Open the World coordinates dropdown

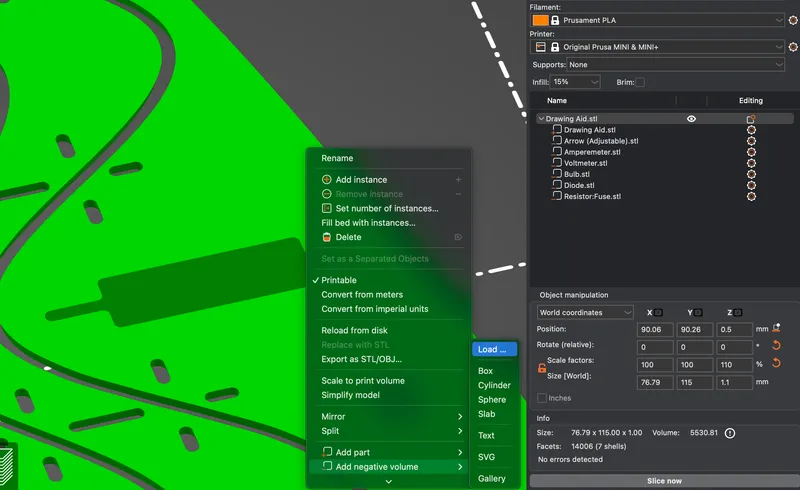585,313
